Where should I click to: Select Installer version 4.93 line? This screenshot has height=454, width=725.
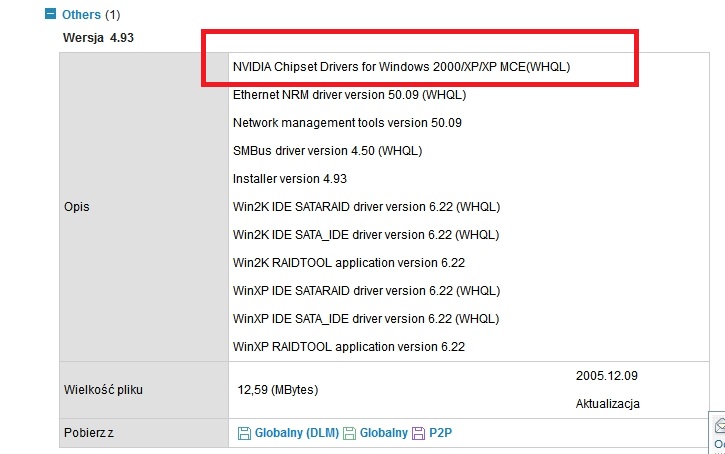coord(290,179)
